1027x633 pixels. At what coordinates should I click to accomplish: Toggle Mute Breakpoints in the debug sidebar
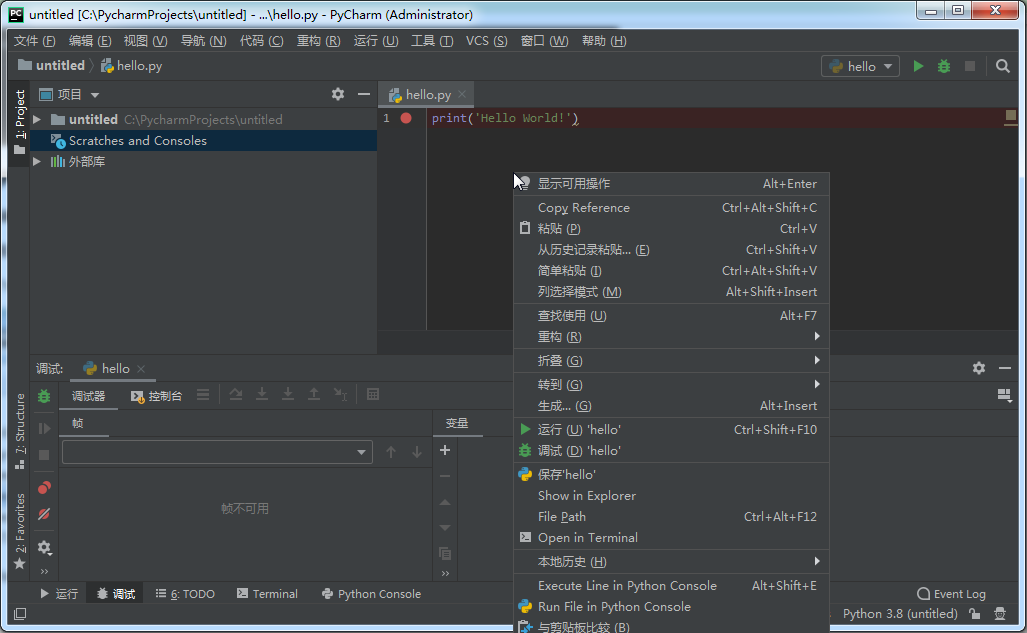point(44,514)
